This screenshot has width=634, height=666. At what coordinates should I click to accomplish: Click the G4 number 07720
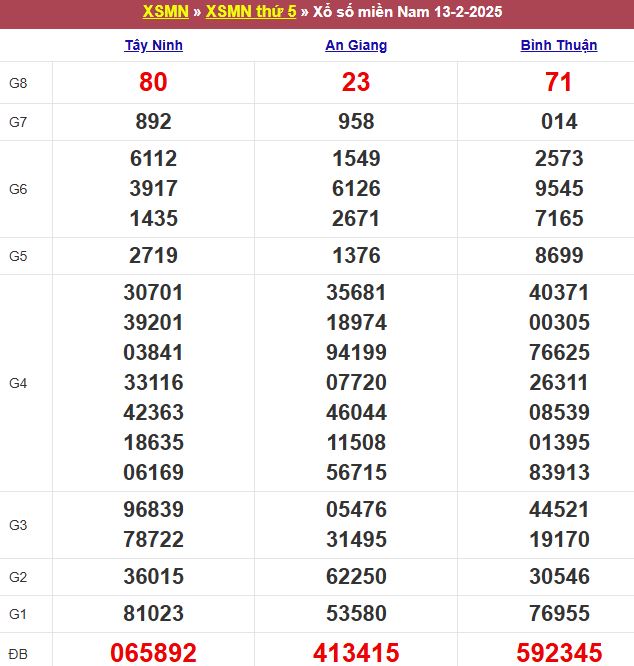(x=356, y=382)
